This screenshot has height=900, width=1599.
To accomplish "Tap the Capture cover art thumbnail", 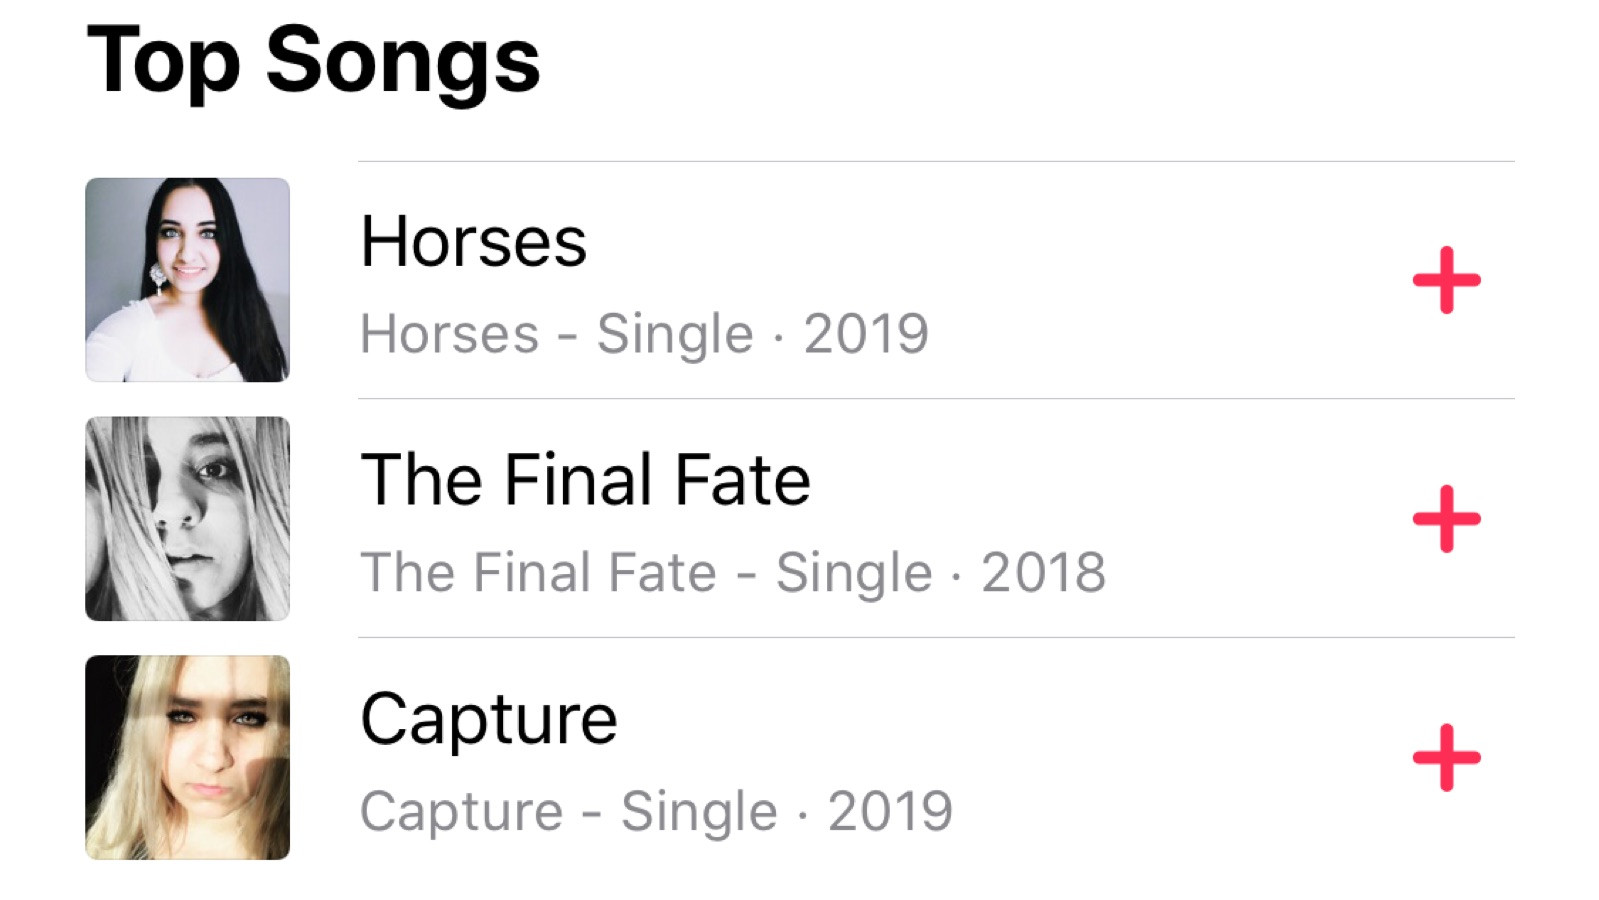I will coord(187,757).
